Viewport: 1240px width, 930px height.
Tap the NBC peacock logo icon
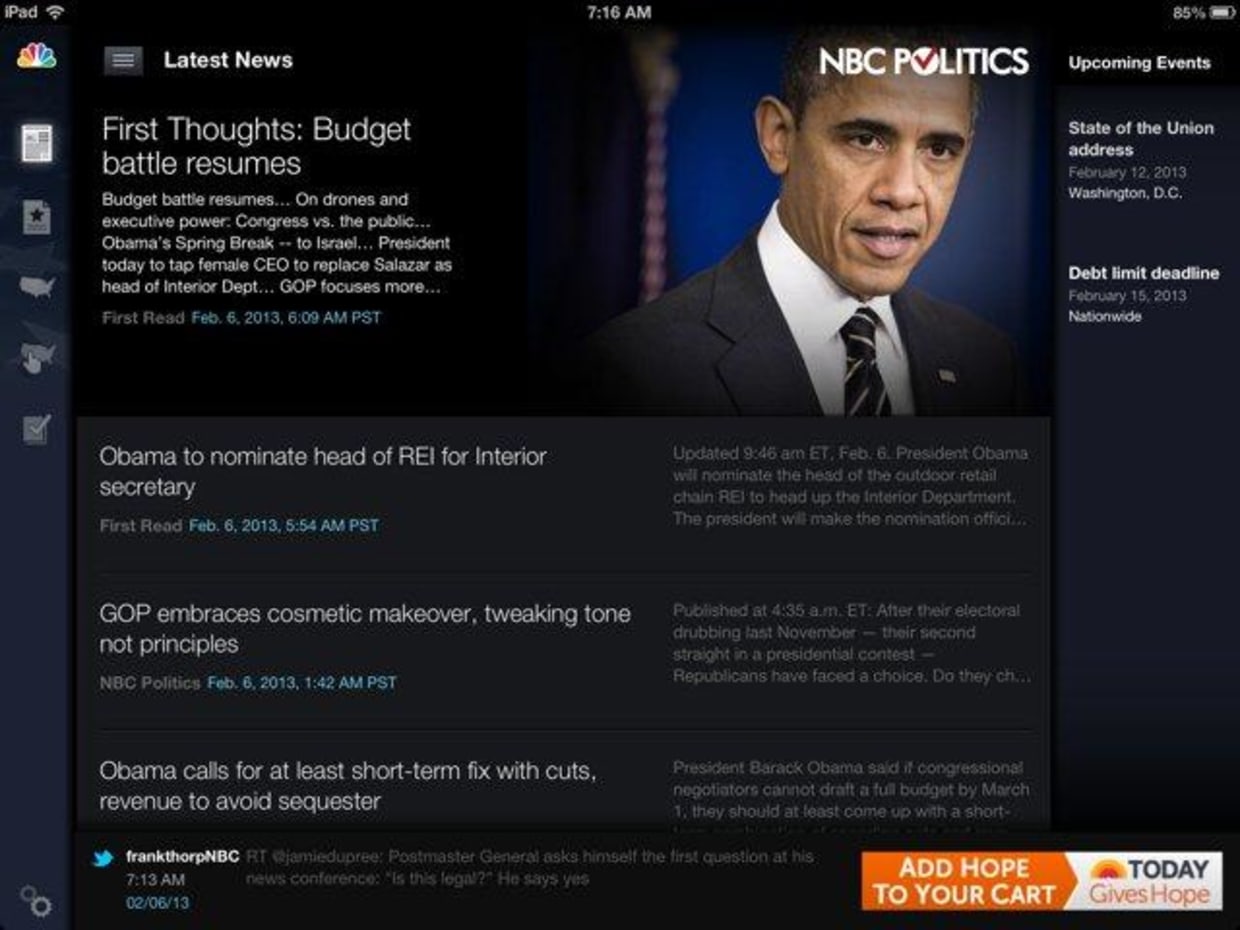coord(37,56)
